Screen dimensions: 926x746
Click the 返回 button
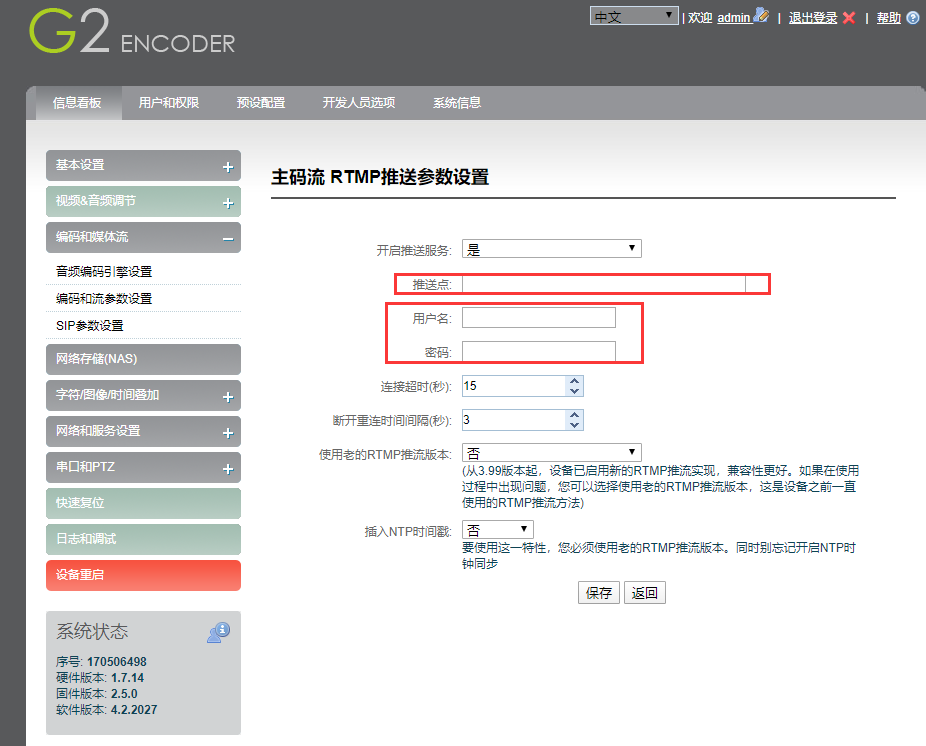[644, 593]
